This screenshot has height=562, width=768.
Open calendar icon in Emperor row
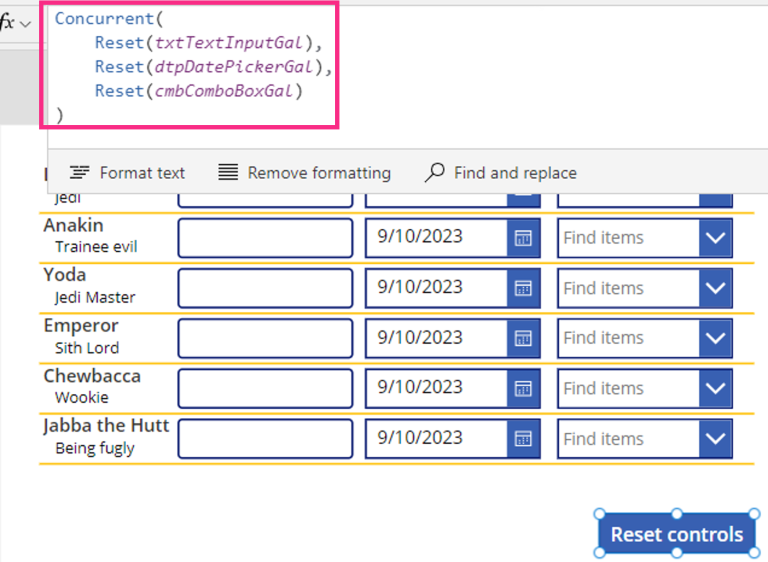click(523, 338)
